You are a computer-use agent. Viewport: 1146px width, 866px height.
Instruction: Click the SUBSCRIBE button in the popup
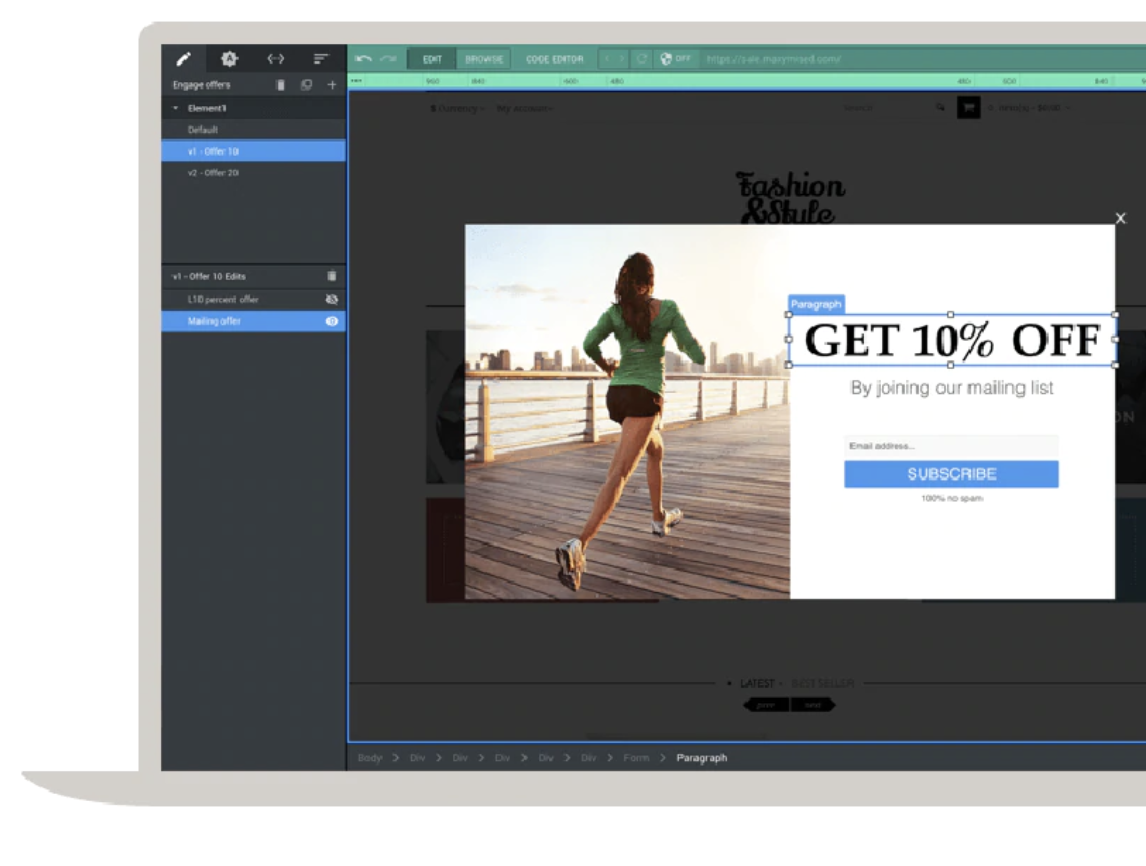pos(951,474)
